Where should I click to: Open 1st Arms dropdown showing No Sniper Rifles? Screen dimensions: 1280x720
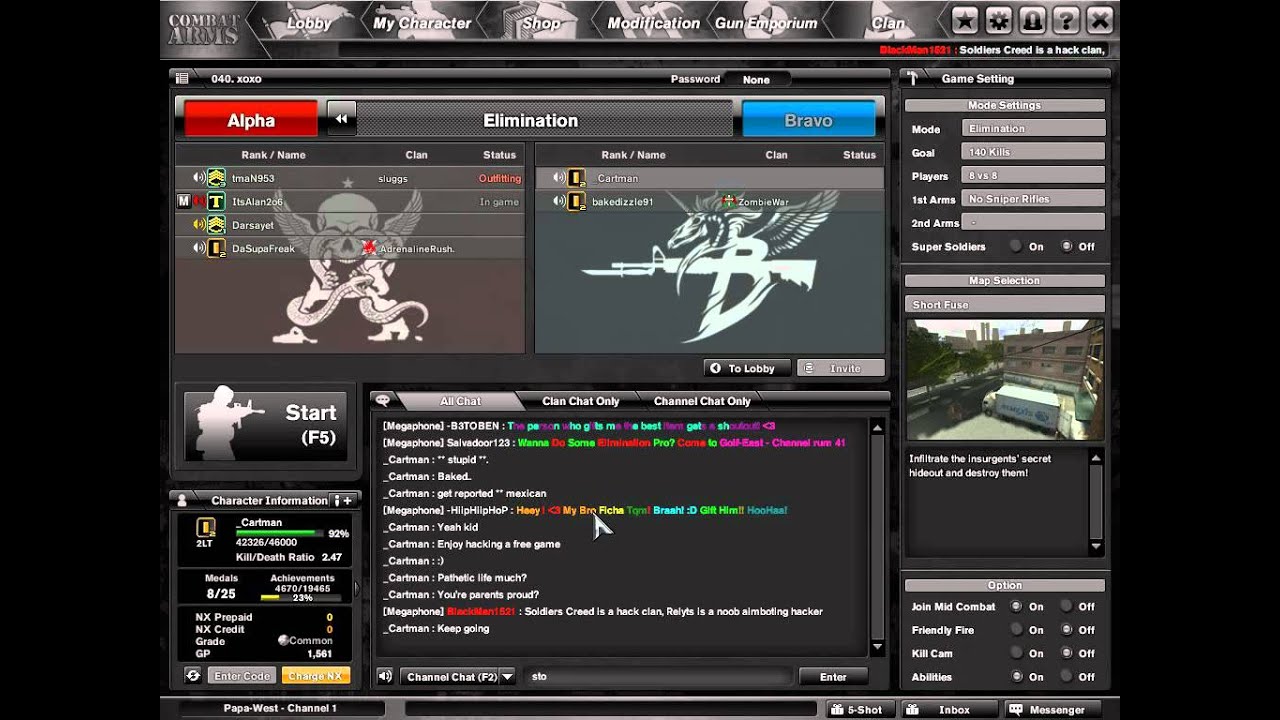tap(1033, 199)
